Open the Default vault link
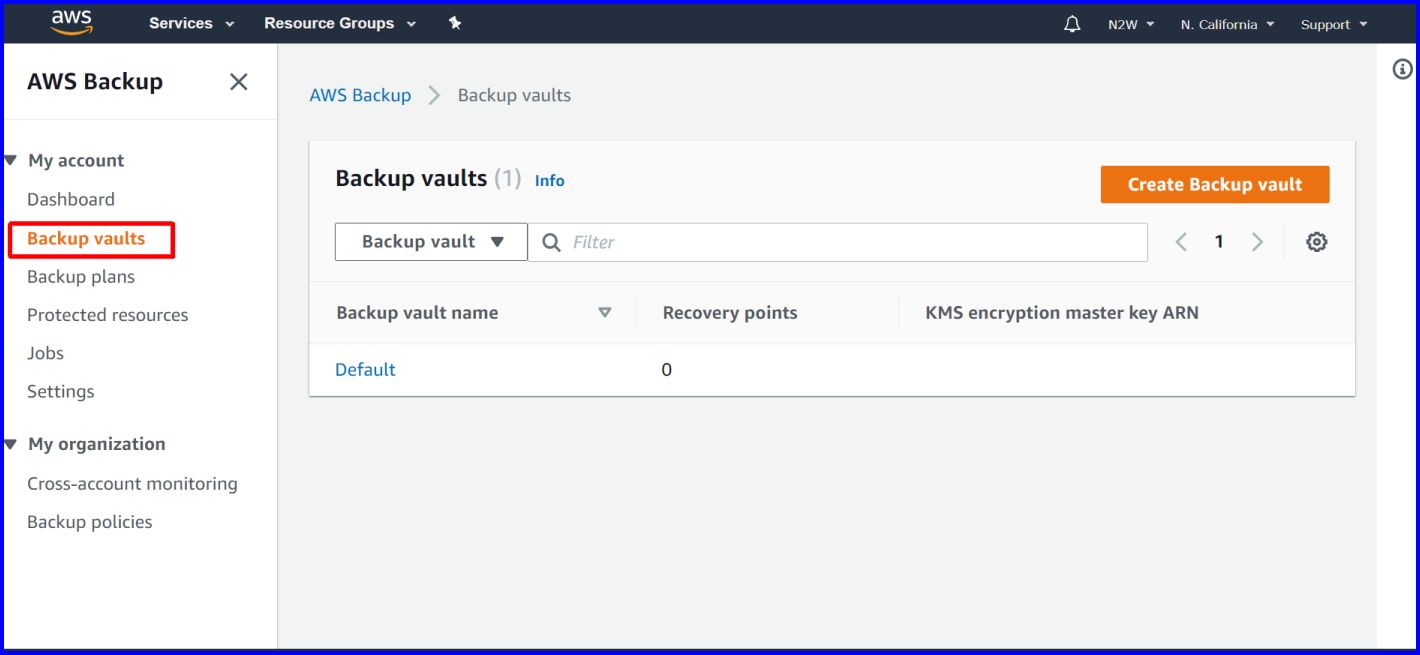 point(365,370)
